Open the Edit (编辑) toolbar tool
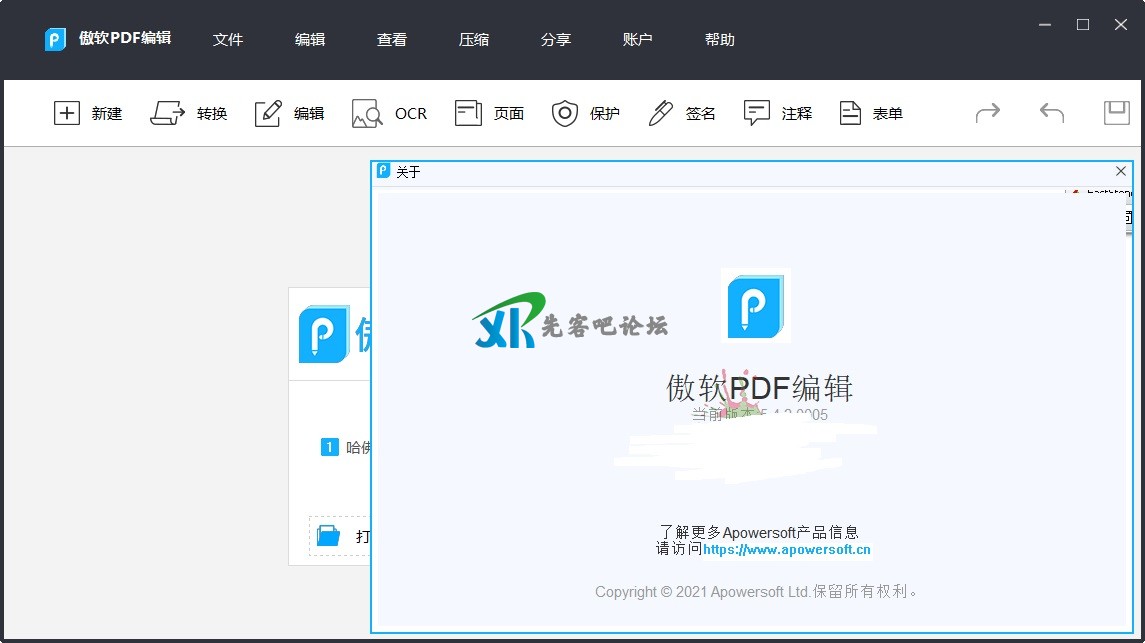This screenshot has height=643, width=1145. pyautogui.click(x=268, y=113)
